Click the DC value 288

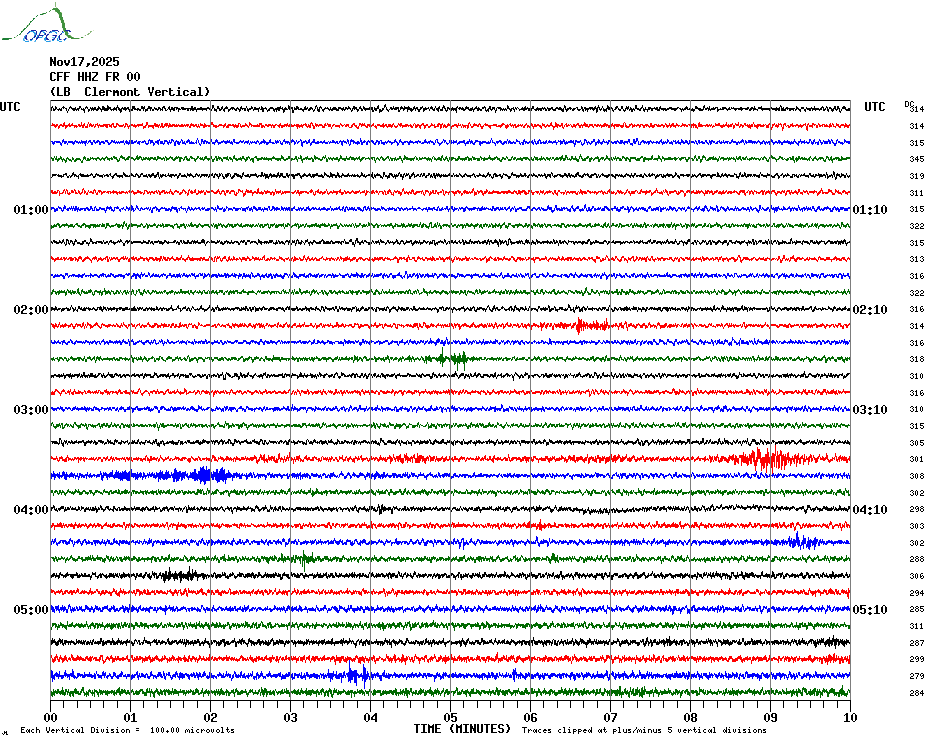click(917, 559)
